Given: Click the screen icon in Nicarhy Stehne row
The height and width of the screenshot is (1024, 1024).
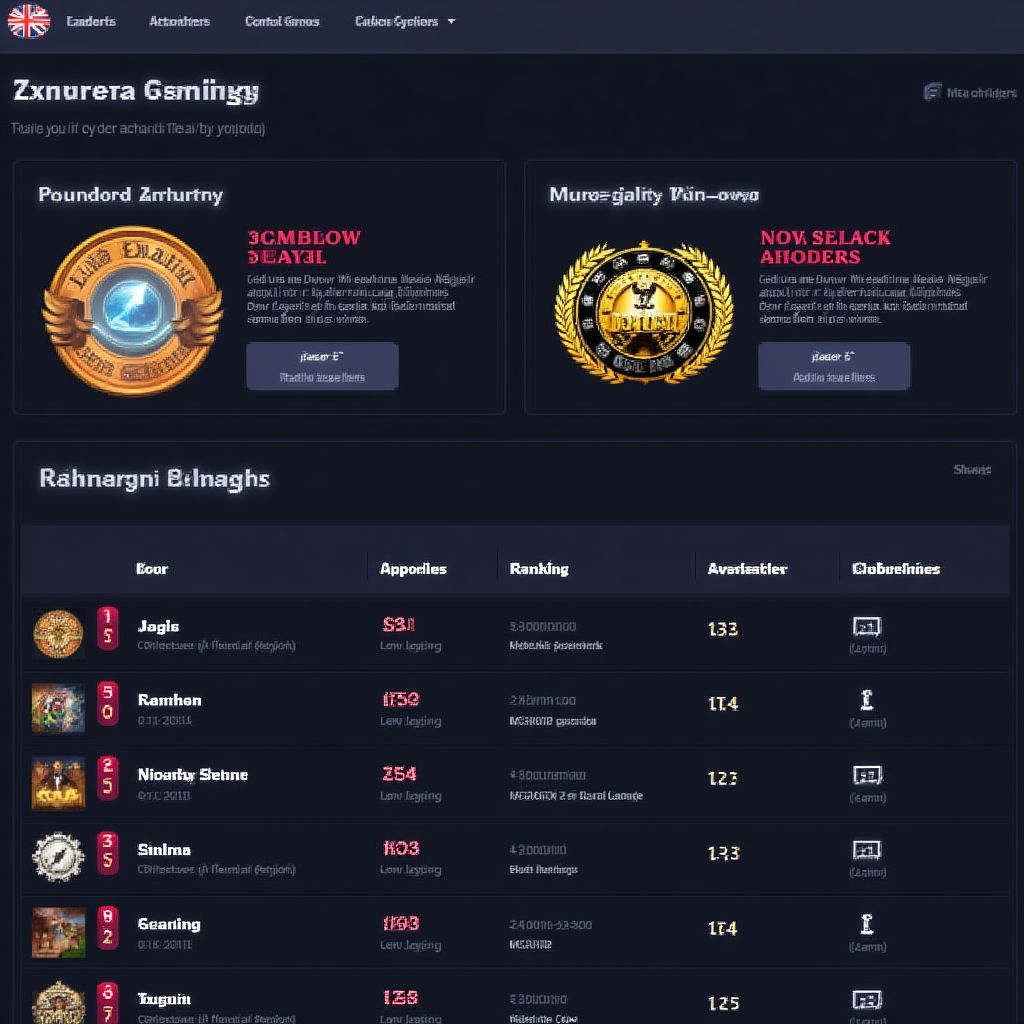Looking at the screenshot, I should (867, 775).
